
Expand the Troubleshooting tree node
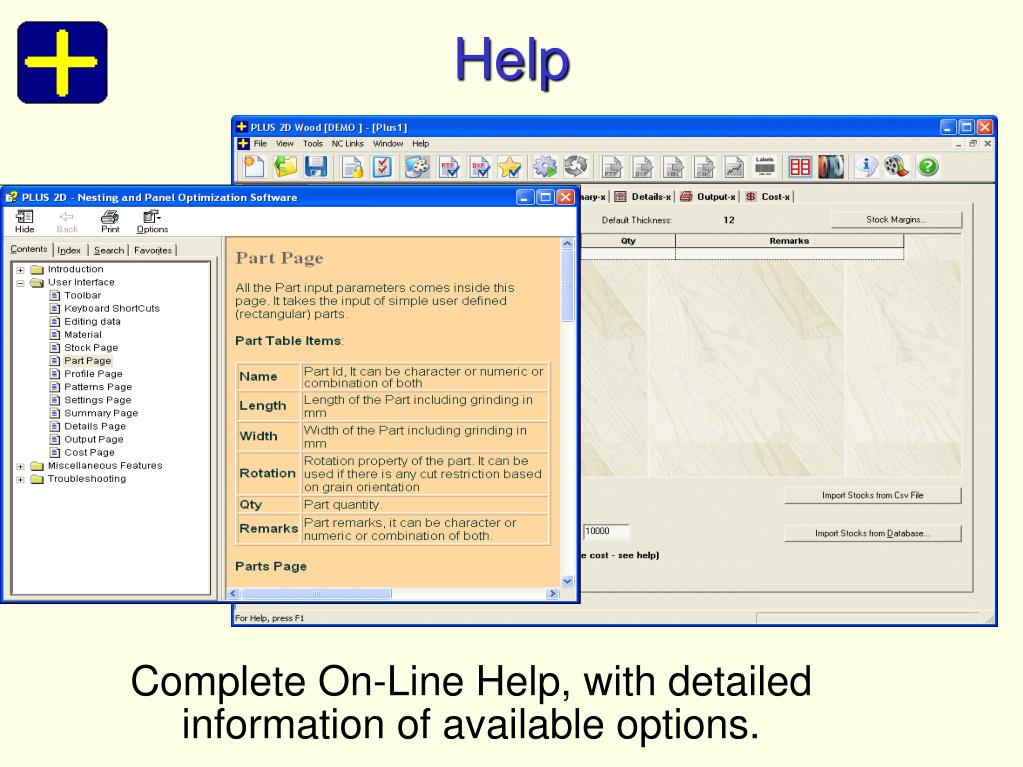(x=20, y=479)
